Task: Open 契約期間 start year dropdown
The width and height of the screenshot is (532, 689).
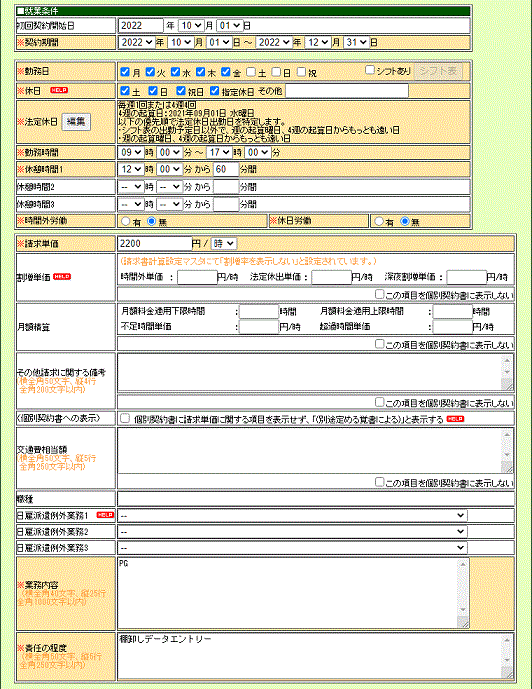Action: pos(137,42)
